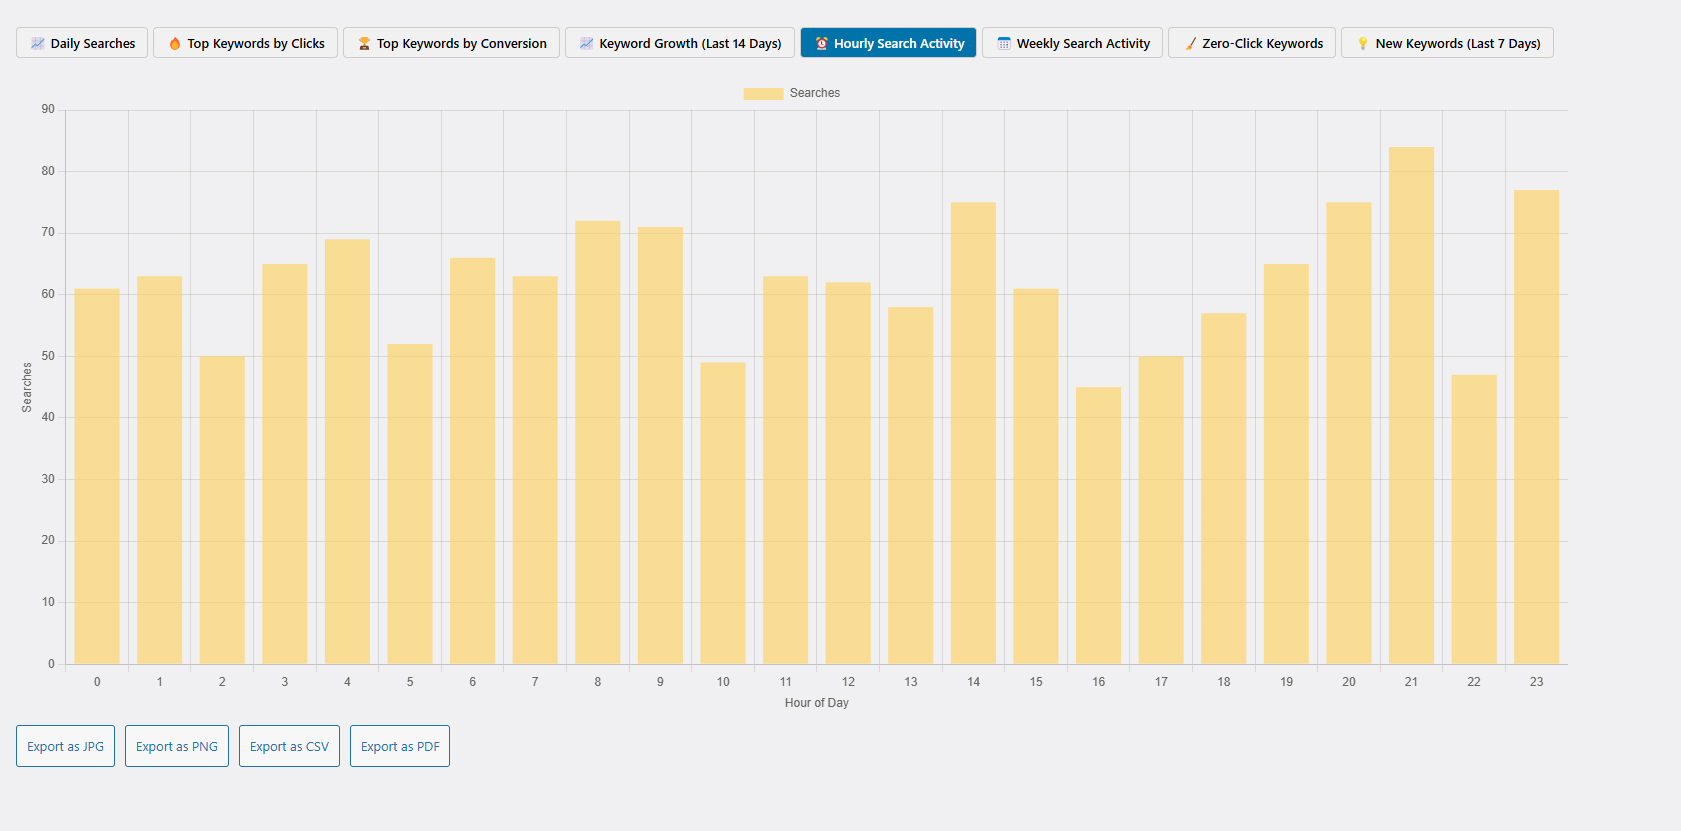Pick the bar for hour 2
The image size is (1681, 831).
point(222,510)
